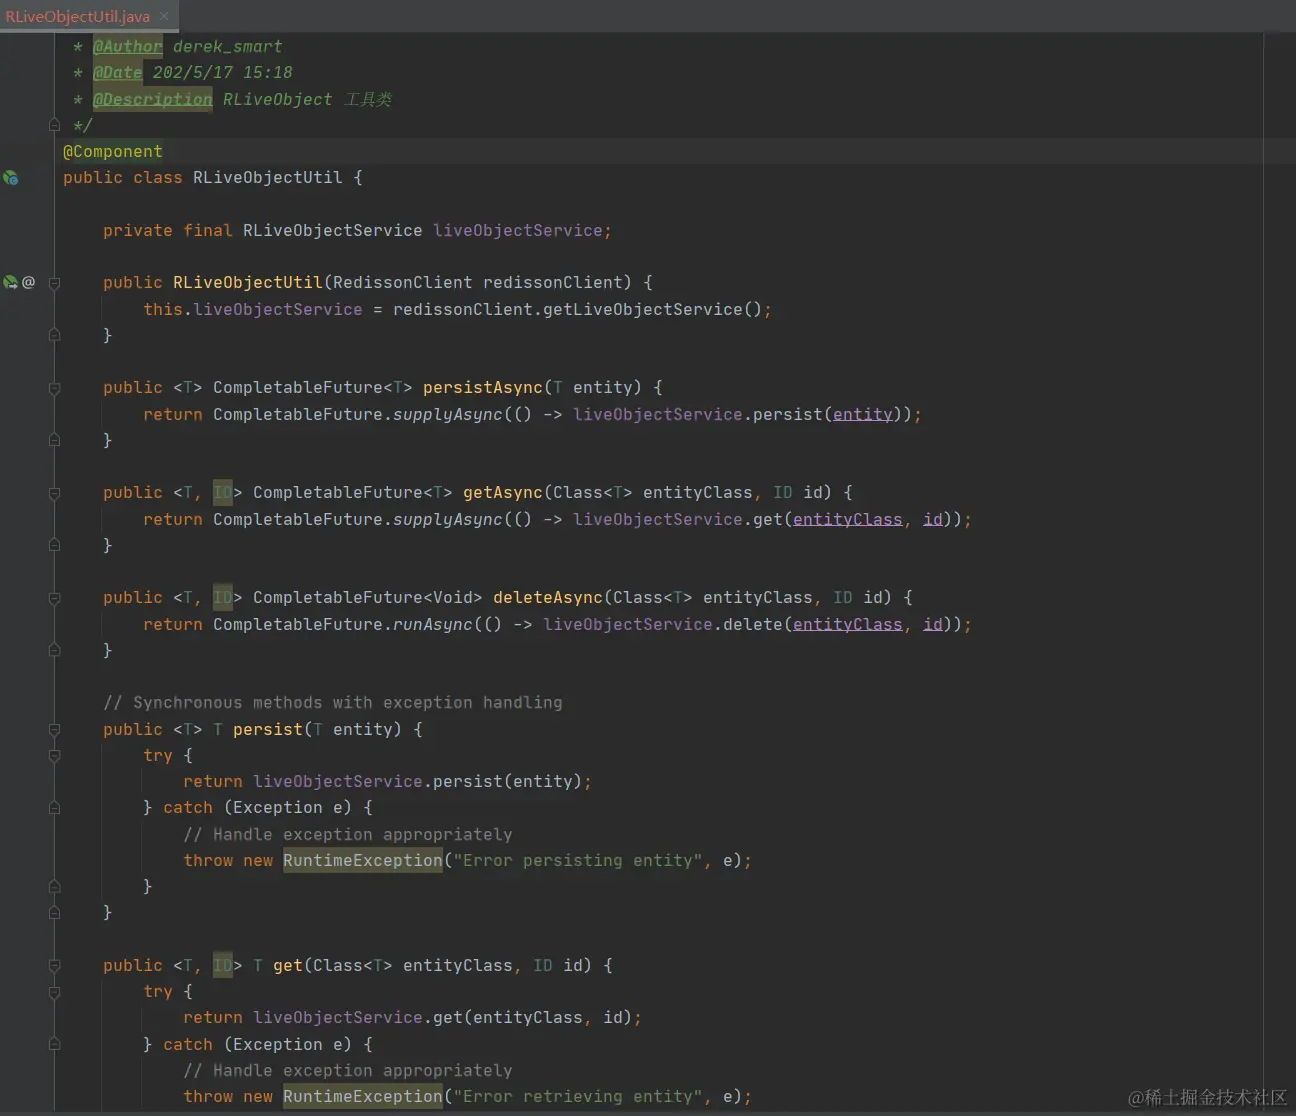Collapse the catch block fold marker in persist method
This screenshot has width=1296, height=1116.
(x=54, y=808)
